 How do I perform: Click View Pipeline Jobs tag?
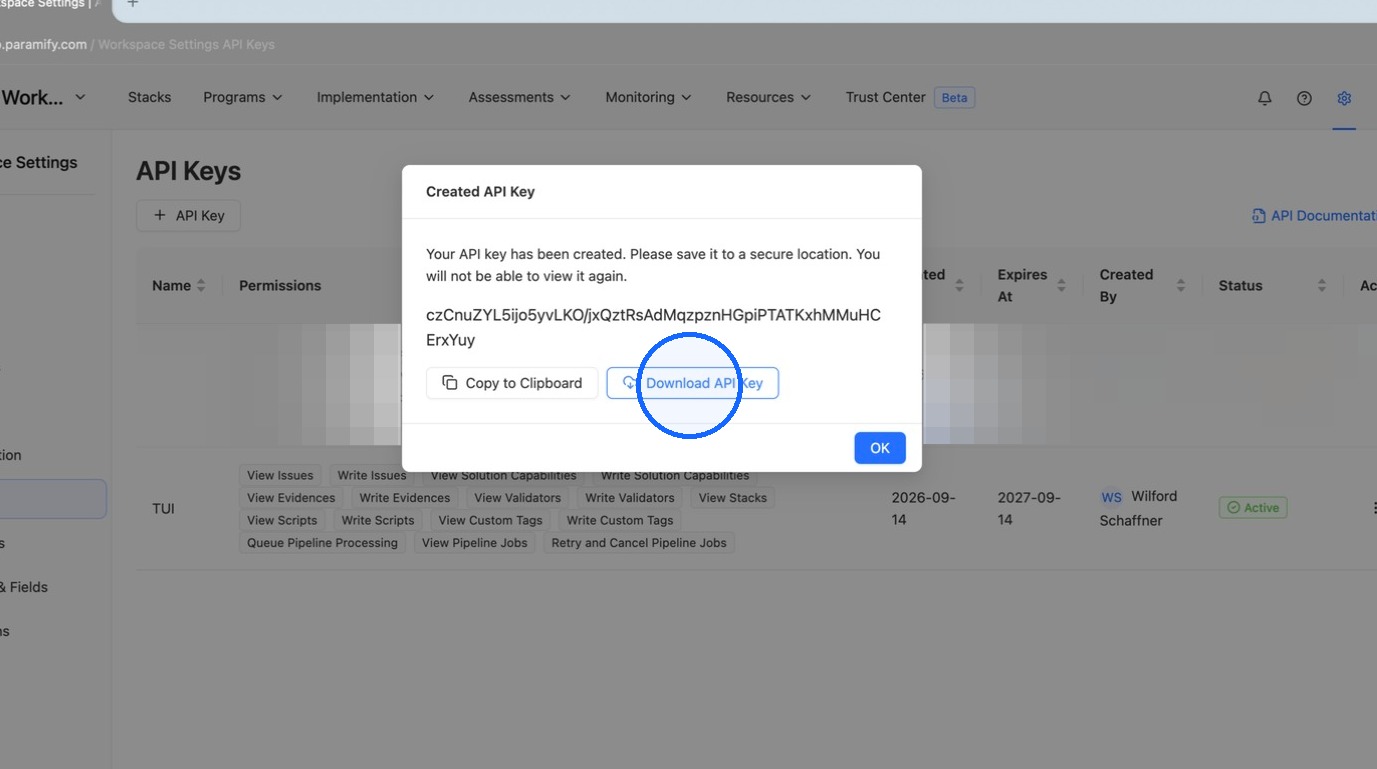point(475,543)
